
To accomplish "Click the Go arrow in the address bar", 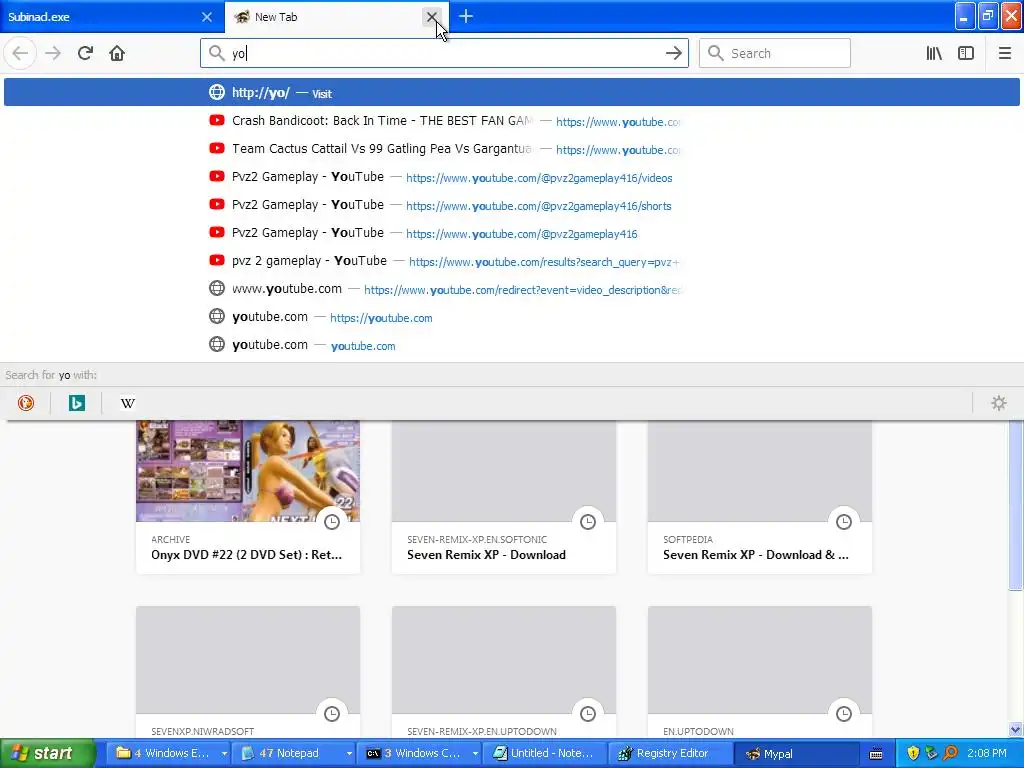I will coord(673,54).
